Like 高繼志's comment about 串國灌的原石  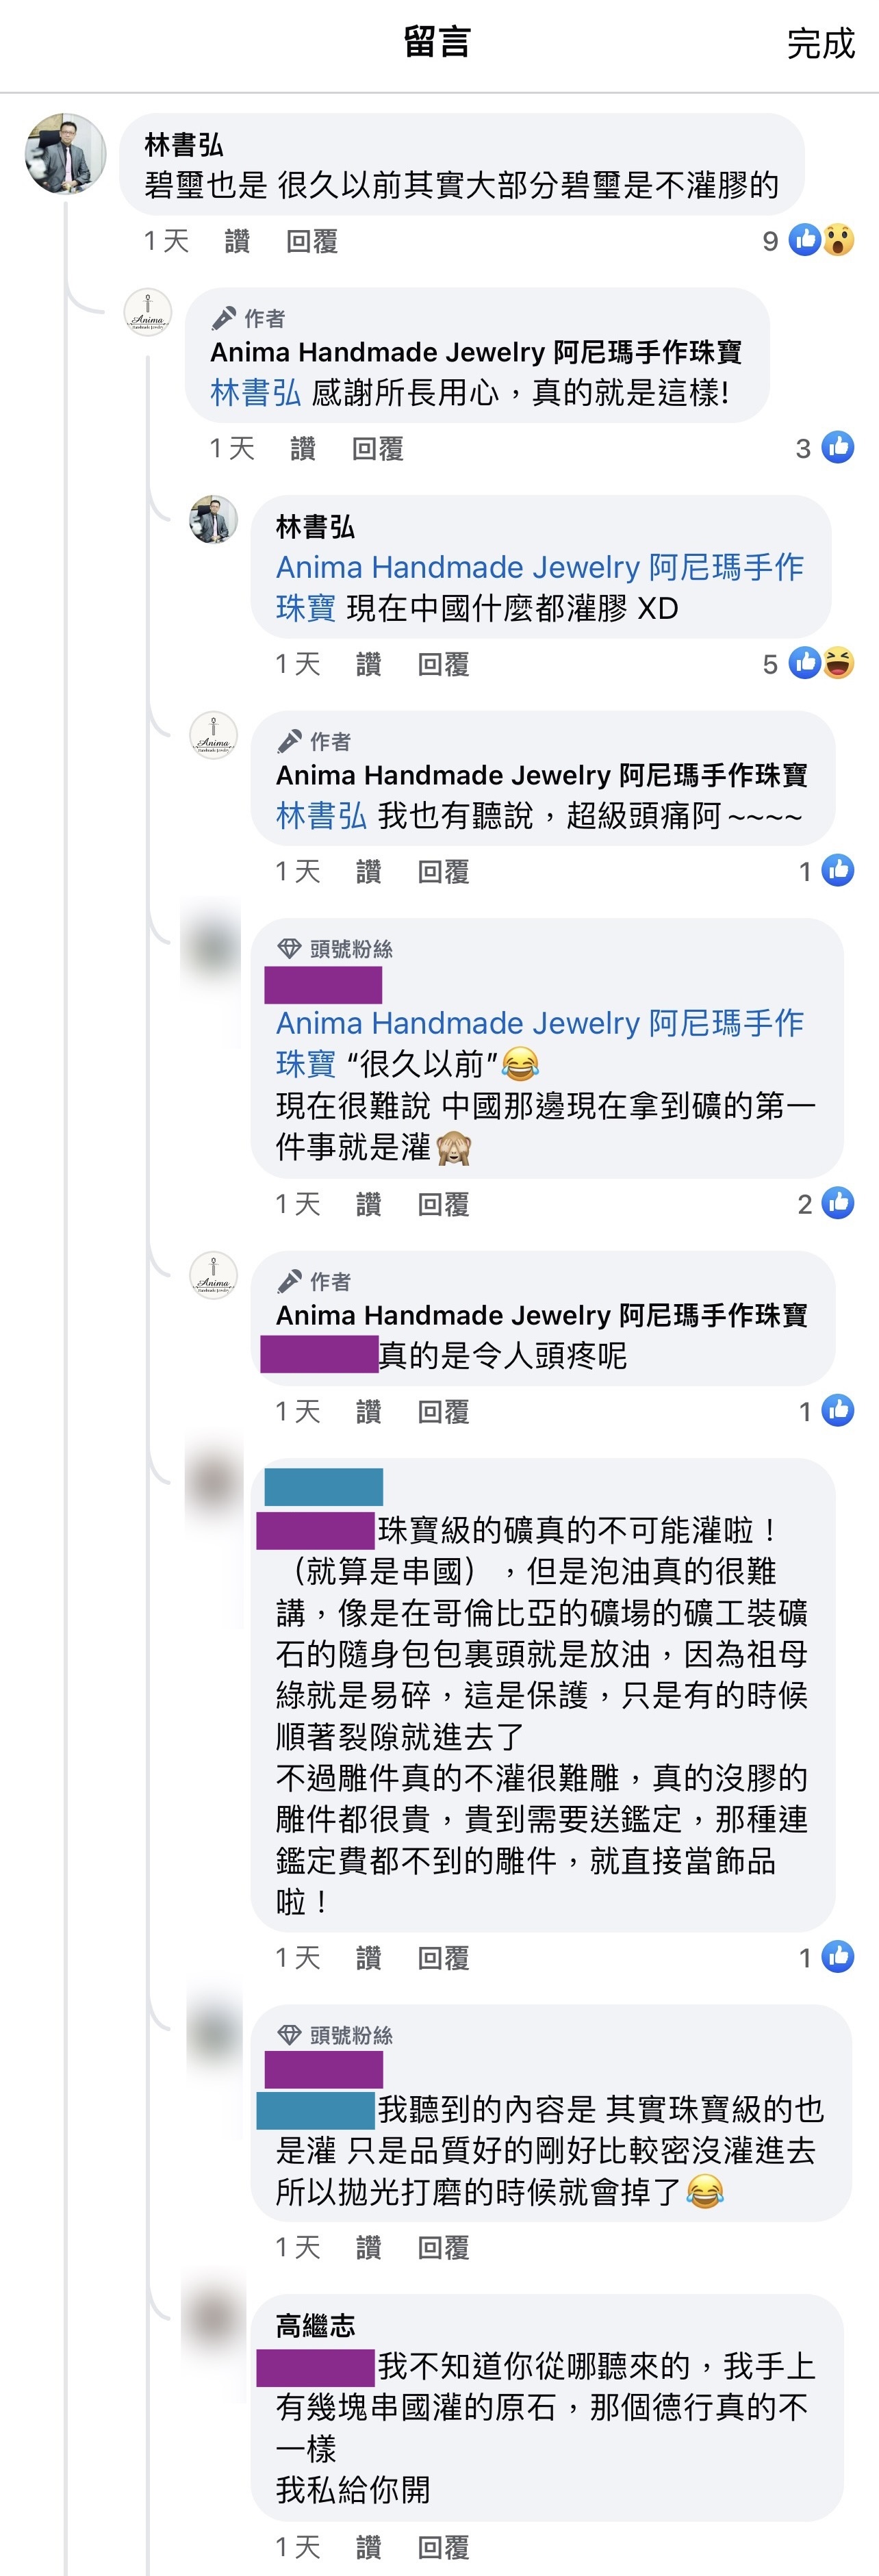368,2547
